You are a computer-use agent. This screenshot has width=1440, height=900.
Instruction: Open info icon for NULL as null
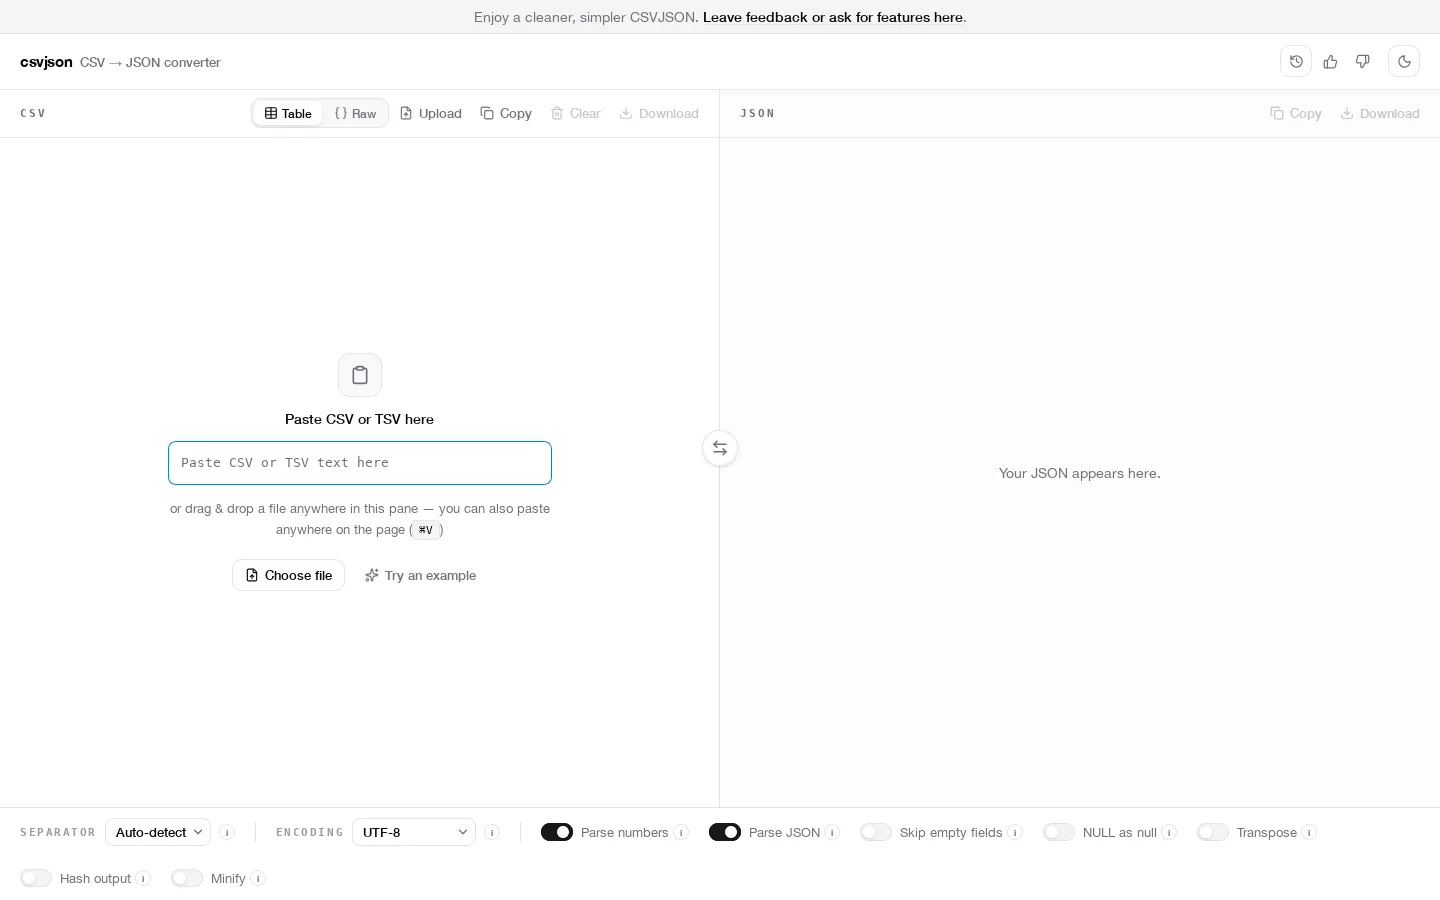1169,832
